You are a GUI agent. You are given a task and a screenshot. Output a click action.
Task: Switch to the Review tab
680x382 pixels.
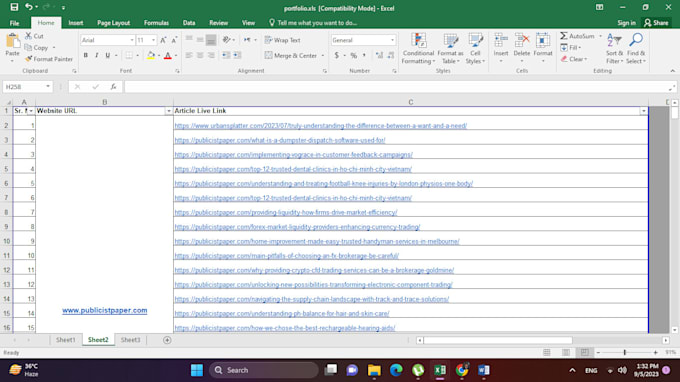pyautogui.click(x=219, y=23)
